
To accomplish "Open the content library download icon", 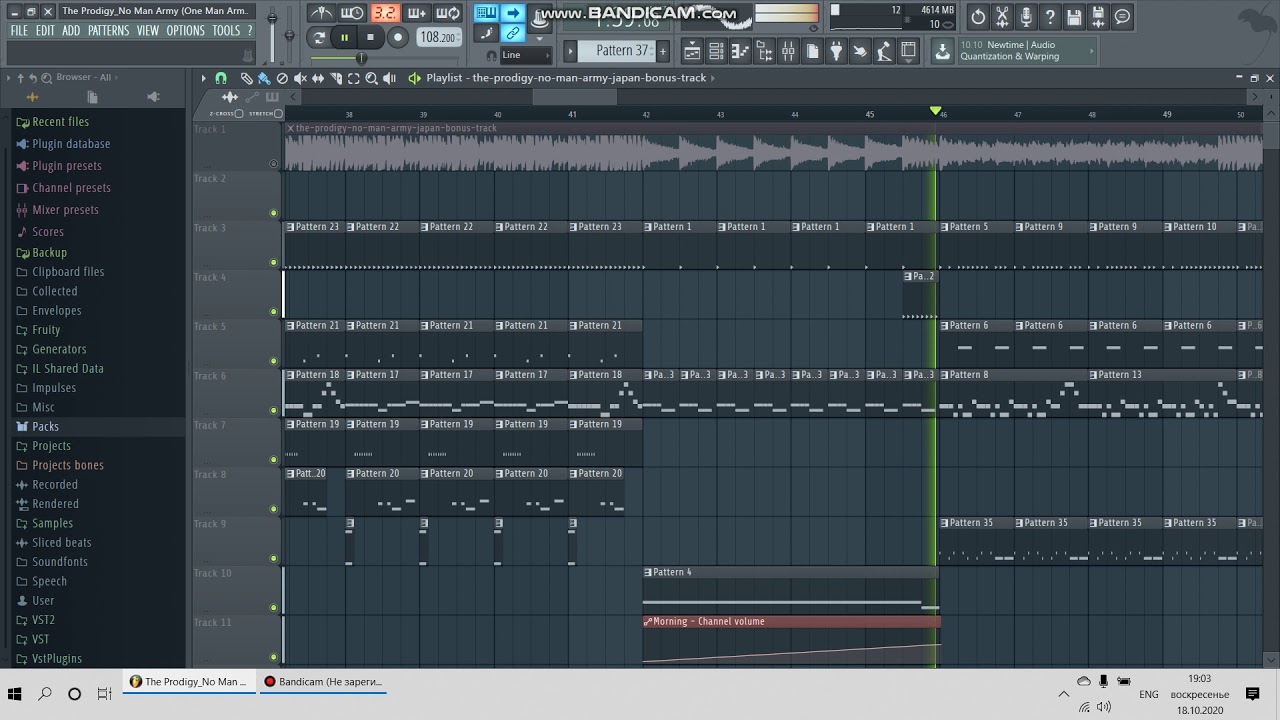I will point(942,51).
